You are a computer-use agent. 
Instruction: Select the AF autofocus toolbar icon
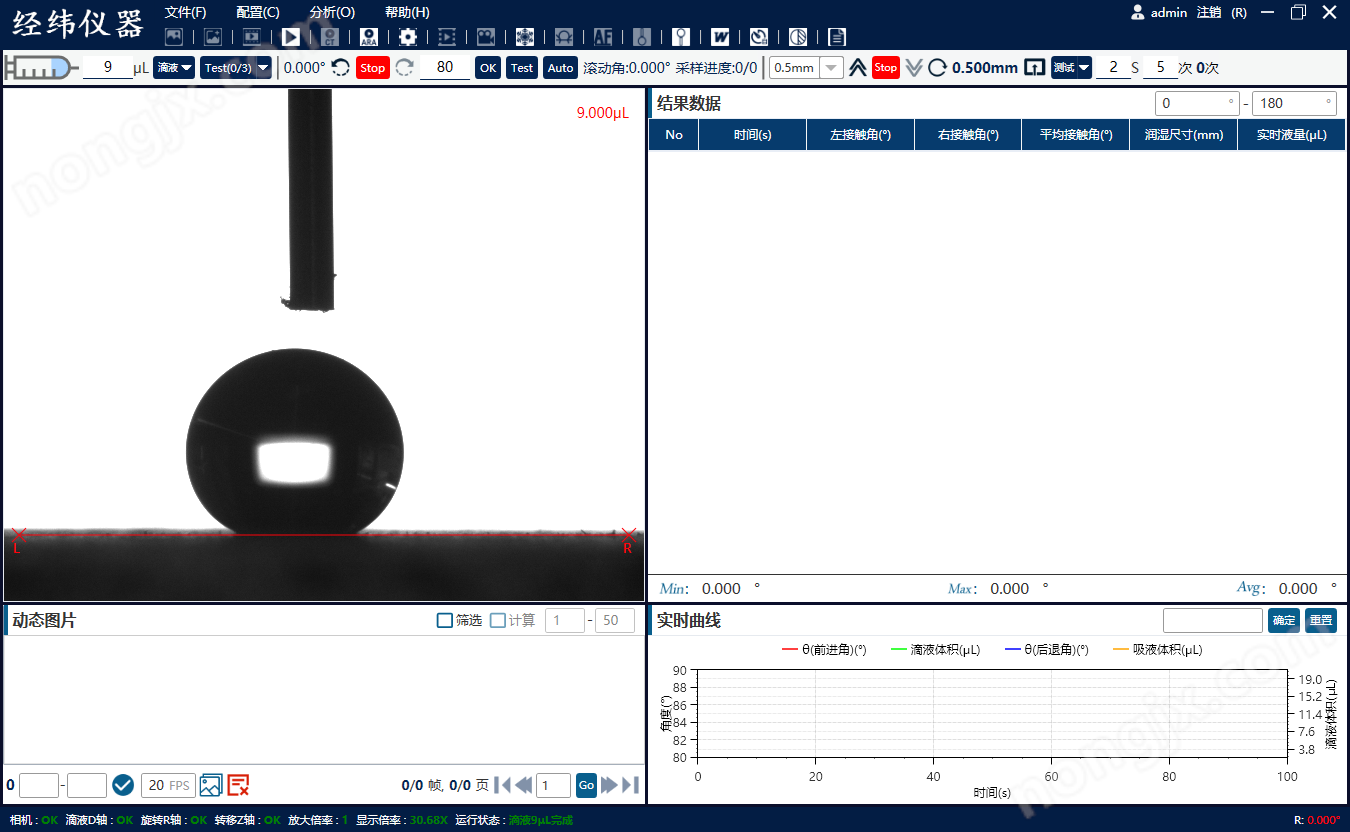point(602,36)
